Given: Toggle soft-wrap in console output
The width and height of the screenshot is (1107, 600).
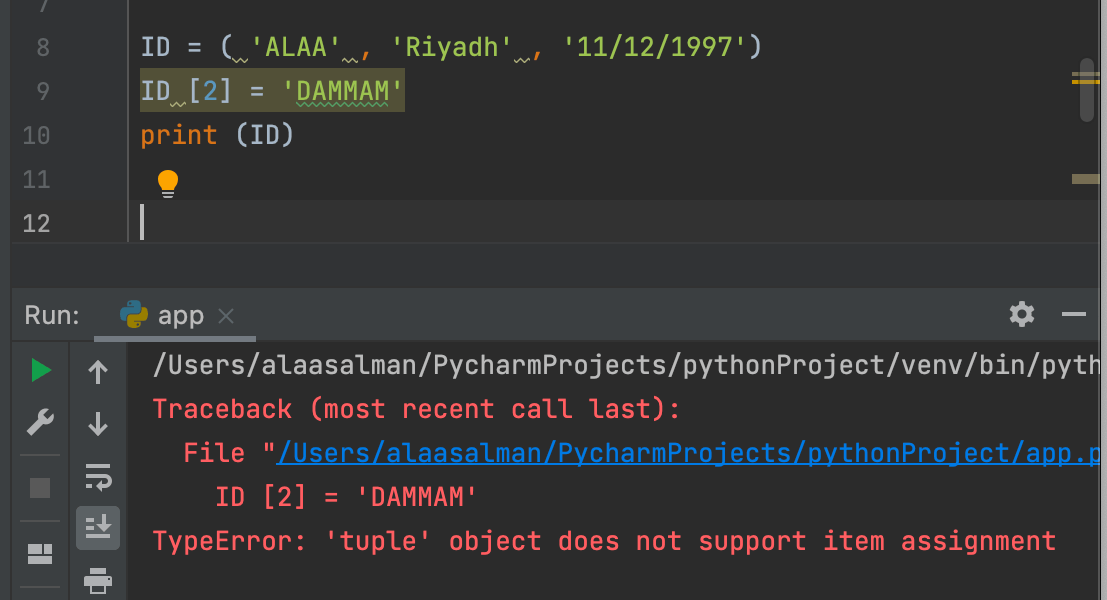Looking at the screenshot, I should [97, 476].
